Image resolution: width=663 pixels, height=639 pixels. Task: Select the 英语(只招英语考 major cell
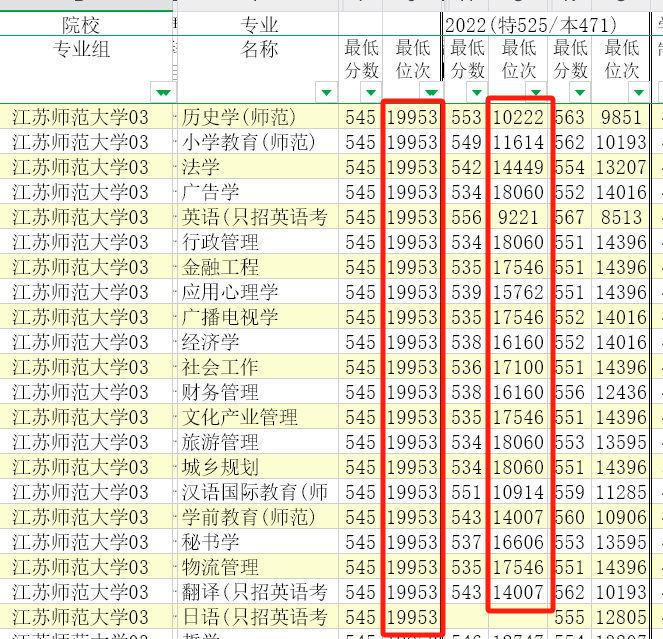(258, 217)
